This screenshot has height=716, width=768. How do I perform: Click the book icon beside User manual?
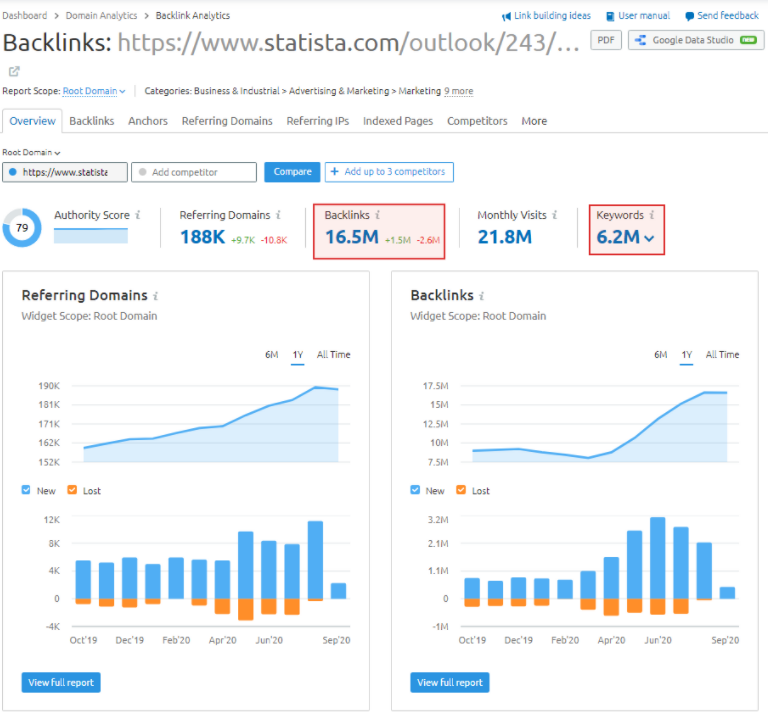point(610,16)
